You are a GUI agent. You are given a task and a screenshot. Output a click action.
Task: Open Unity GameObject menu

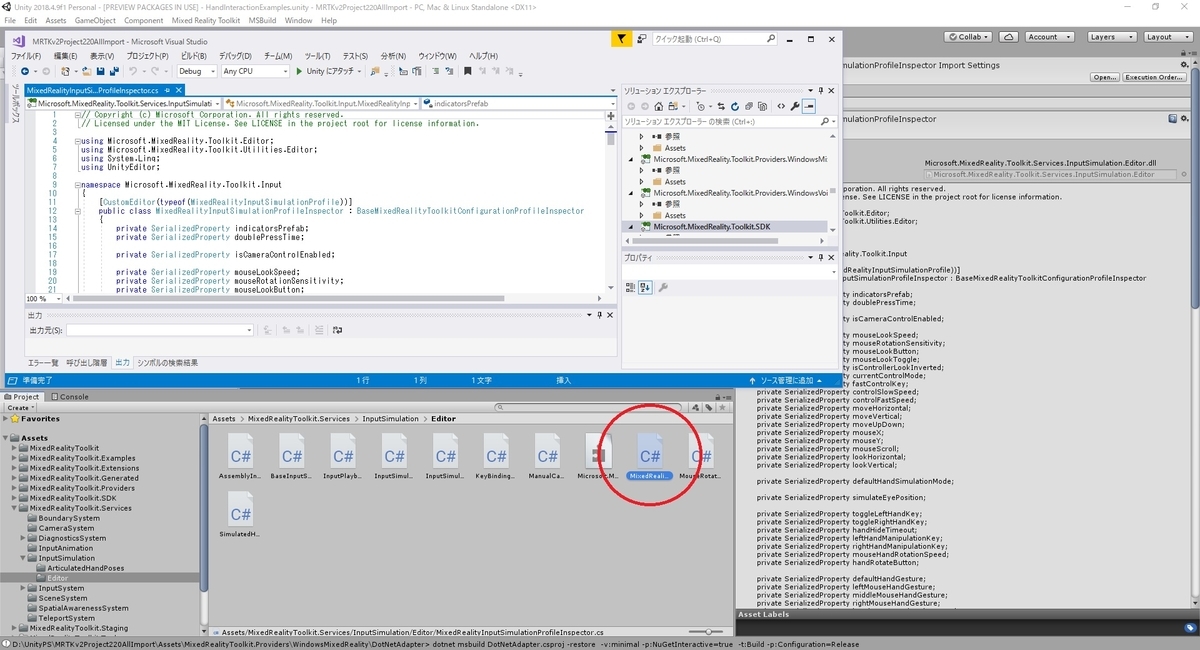click(x=95, y=20)
